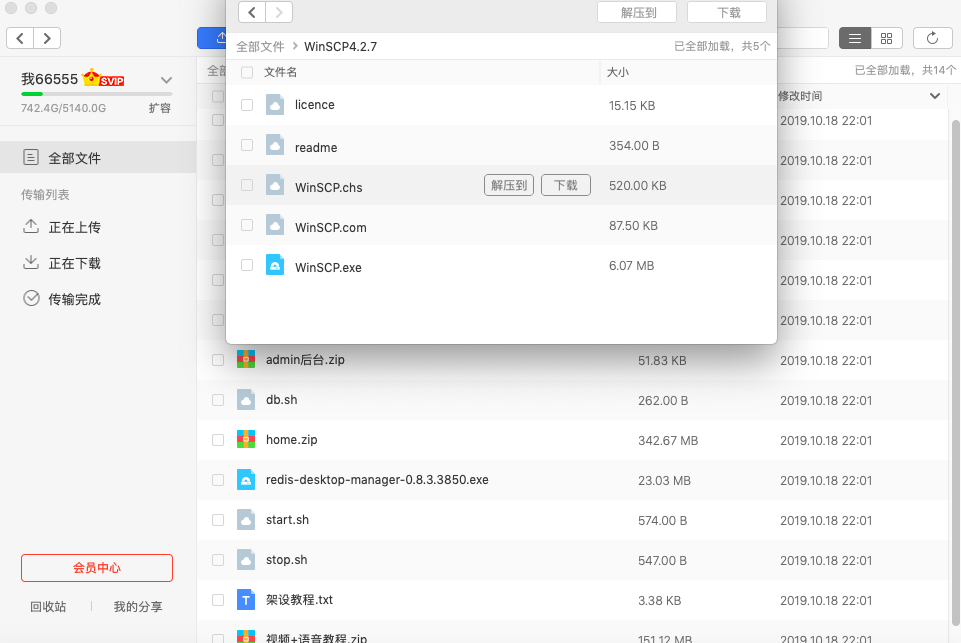Click the admin后台.zip archive icon
Viewport: 961px width, 643px height.
pyautogui.click(x=246, y=359)
